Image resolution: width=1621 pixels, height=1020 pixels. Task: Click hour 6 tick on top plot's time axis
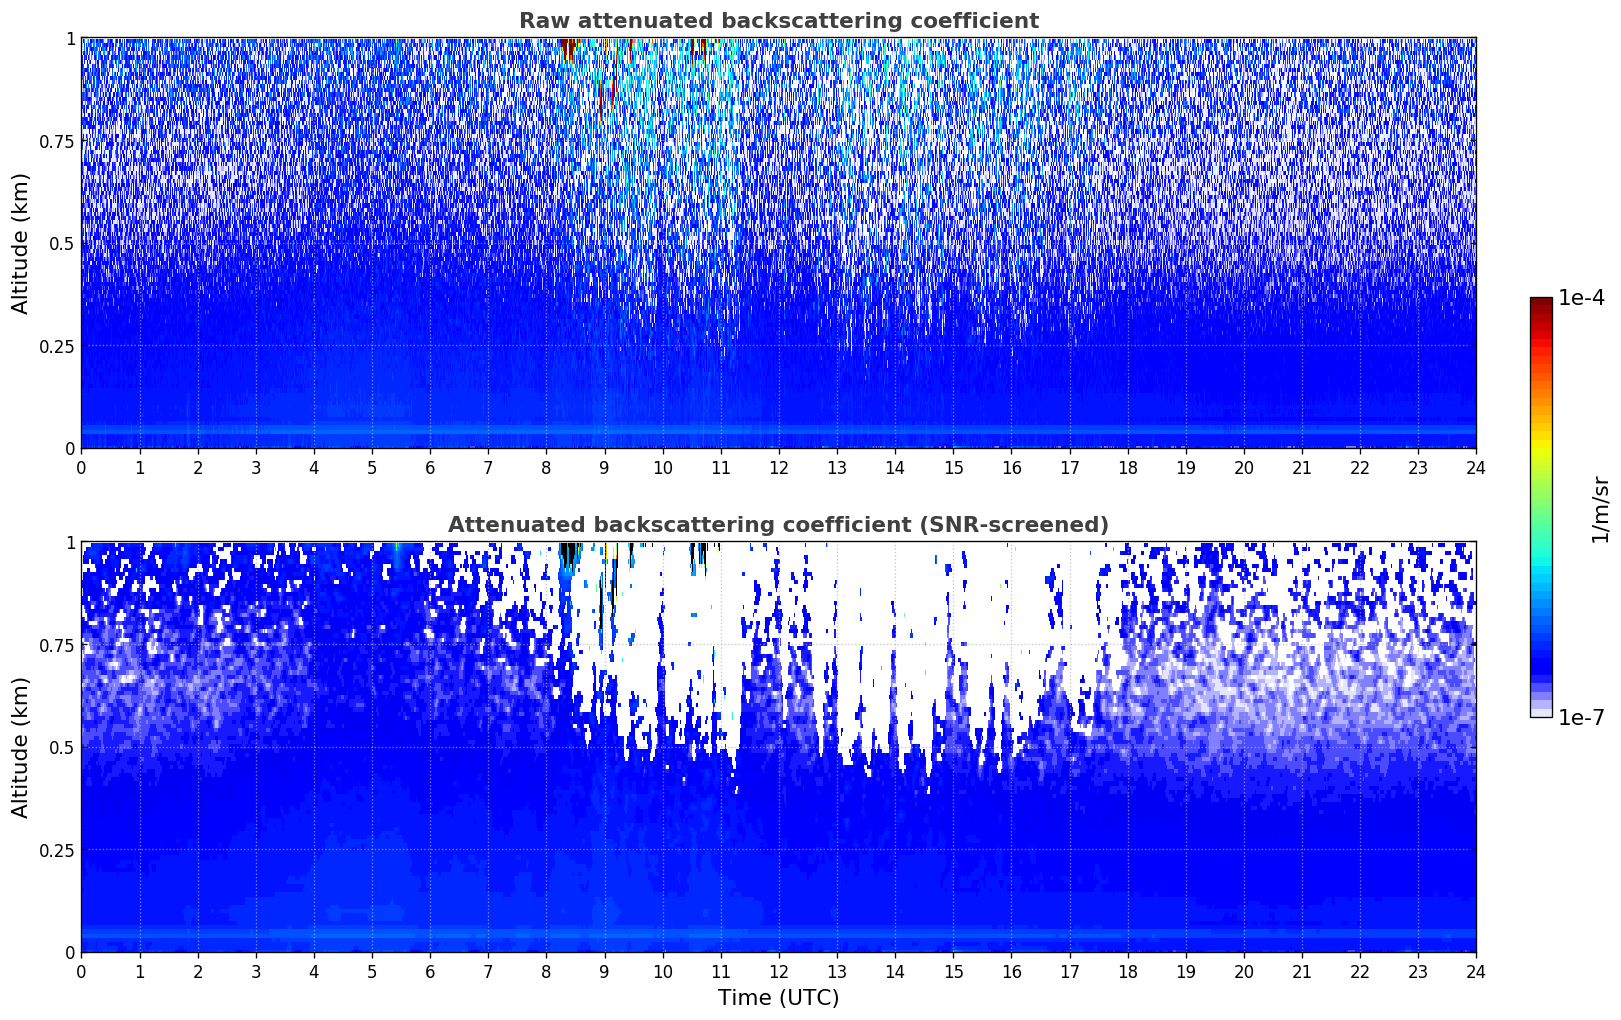[430, 467]
